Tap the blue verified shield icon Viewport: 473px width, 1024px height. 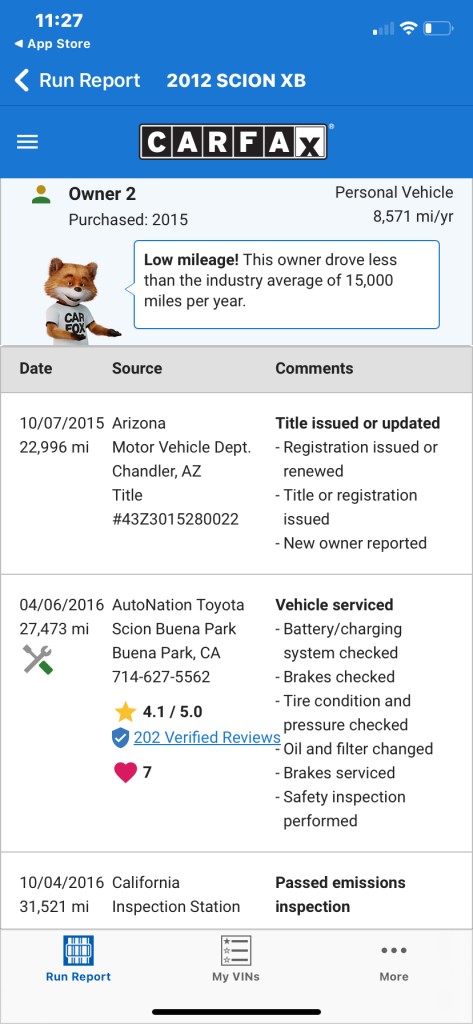pos(120,738)
